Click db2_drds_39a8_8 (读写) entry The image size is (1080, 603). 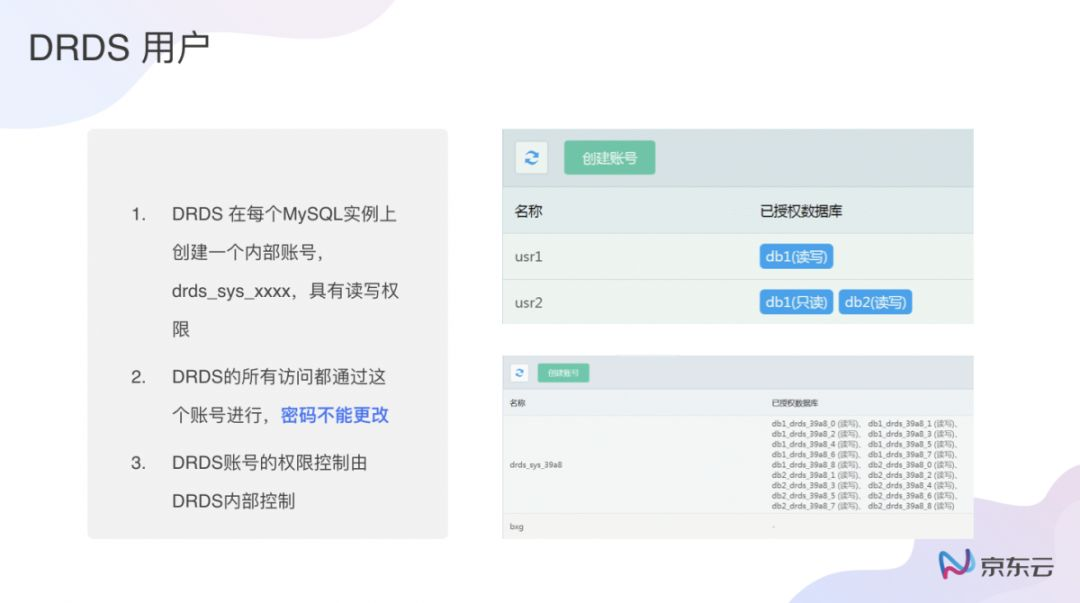pyautogui.click(x=911, y=506)
